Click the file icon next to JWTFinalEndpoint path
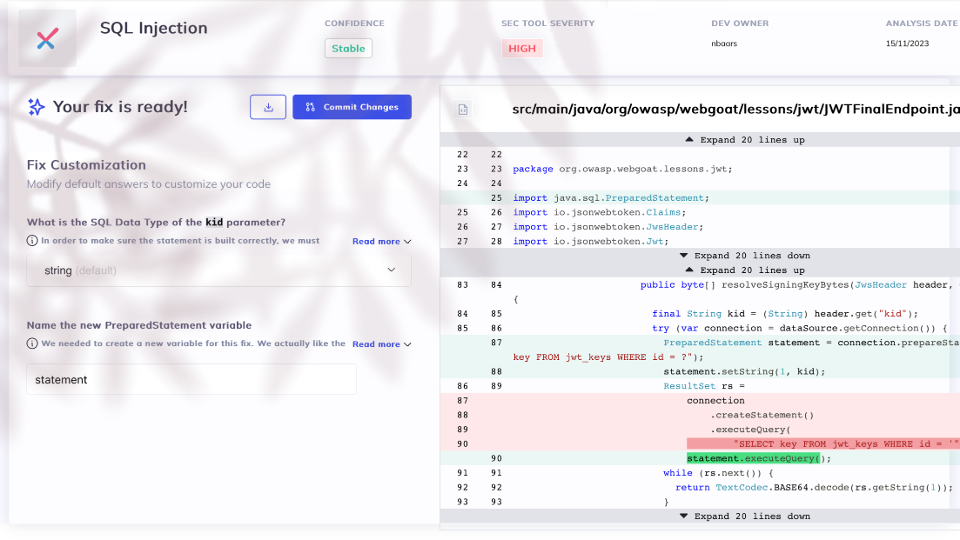960x540 pixels. (463, 109)
